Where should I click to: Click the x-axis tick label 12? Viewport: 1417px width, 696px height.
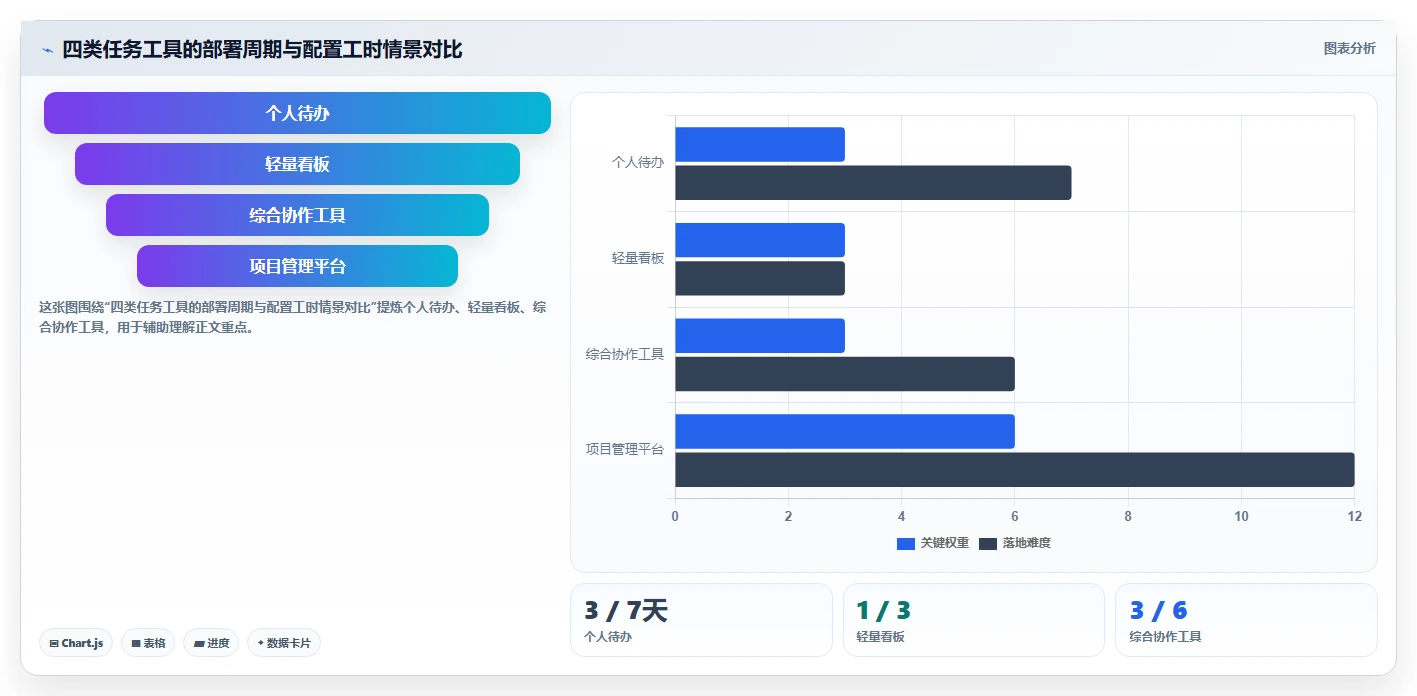click(x=1354, y=516)
